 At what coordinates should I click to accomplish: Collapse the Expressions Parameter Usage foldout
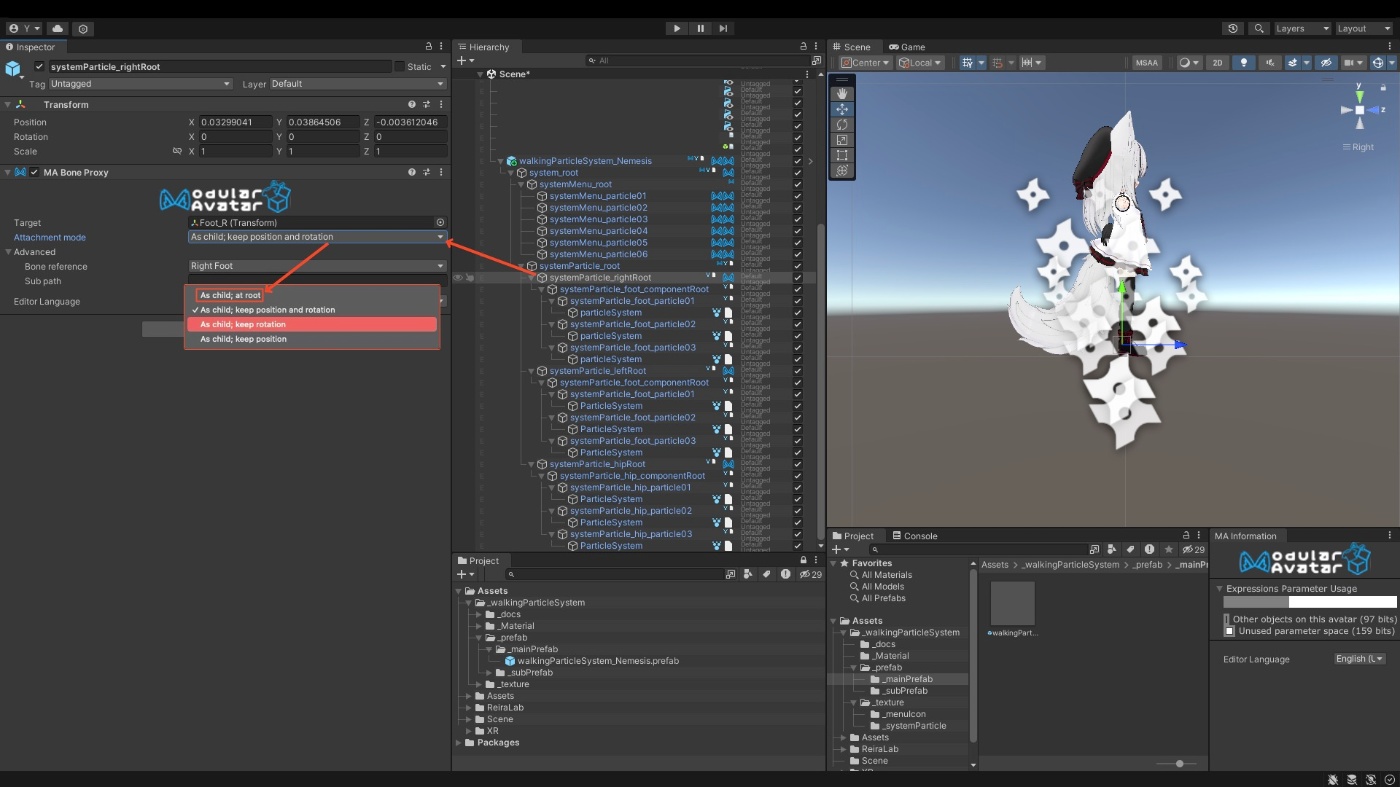pos(1220,589)
